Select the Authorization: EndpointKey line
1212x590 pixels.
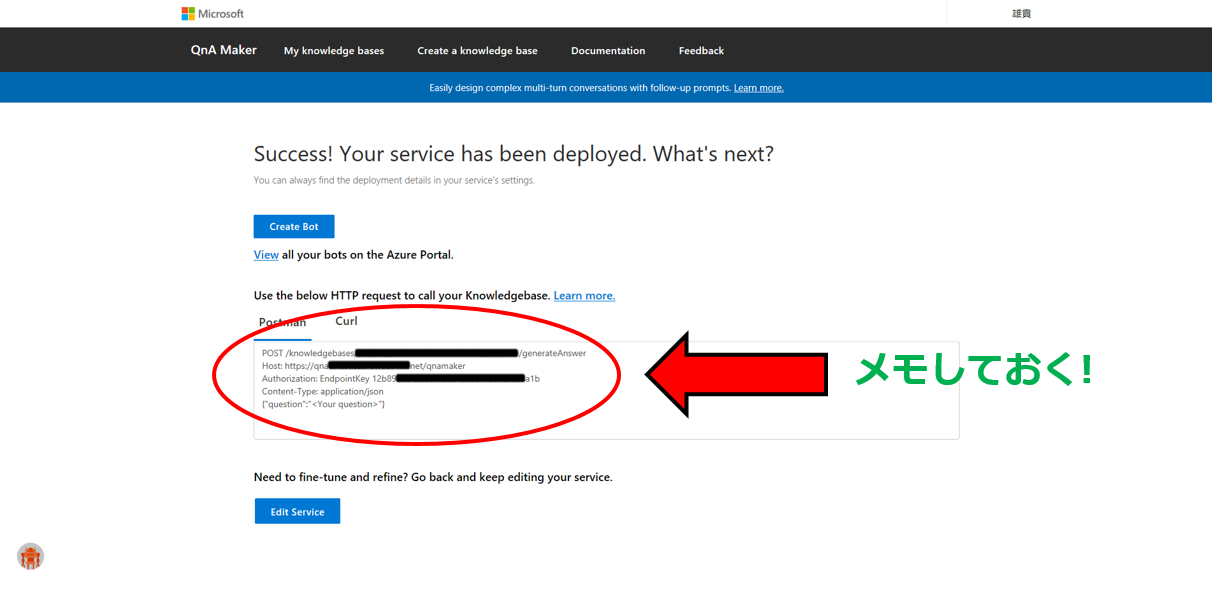pos(401,379)
